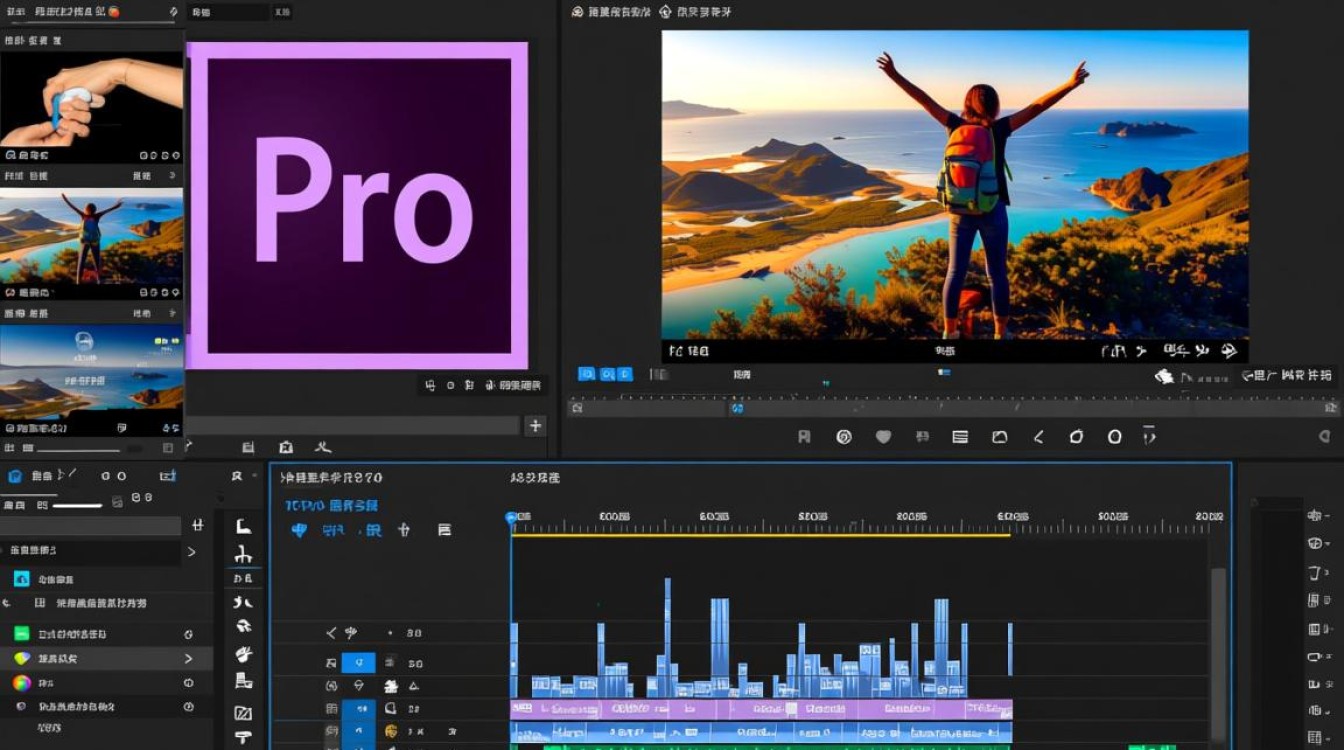This screenshot has width=1344, height=750.
Task: Toggle the upper blue-highlighted track header button
Action: [358, 663]
